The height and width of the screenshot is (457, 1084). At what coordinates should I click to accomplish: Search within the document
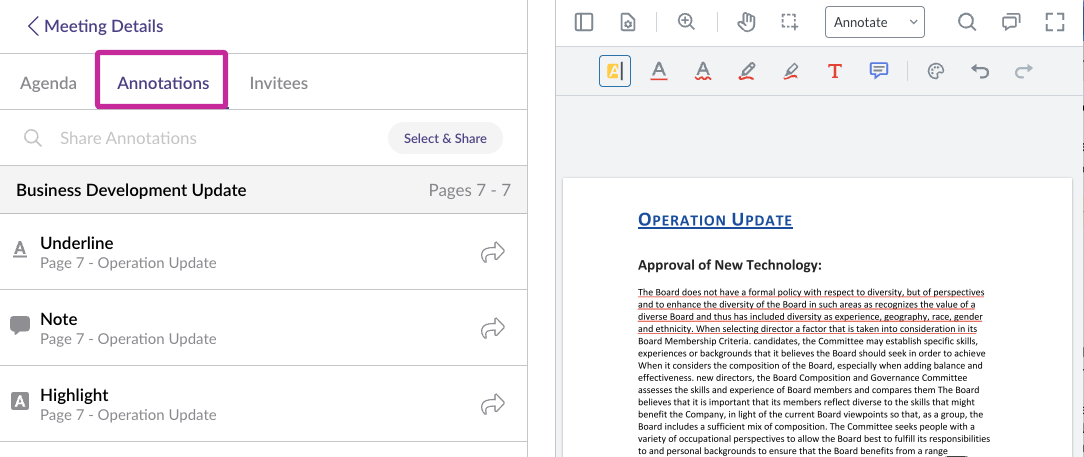tap(966, 22)
